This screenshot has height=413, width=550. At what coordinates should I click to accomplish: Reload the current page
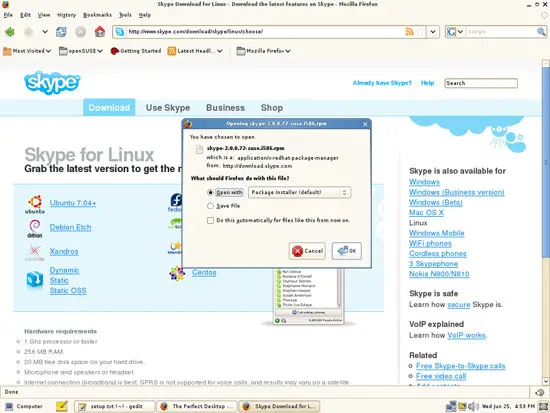point(61,32)
